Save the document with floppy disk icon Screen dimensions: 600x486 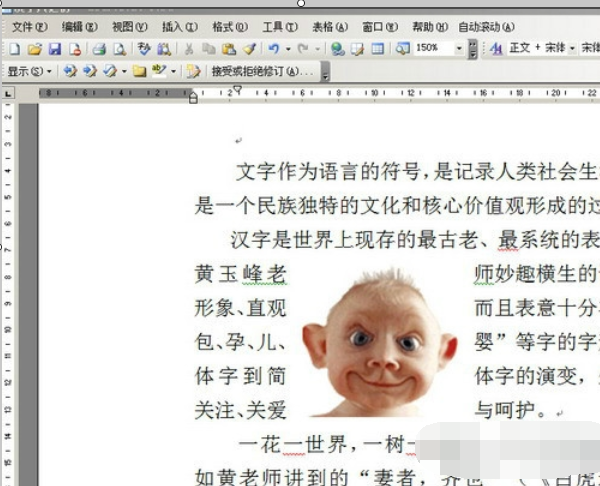click(55, 49)
